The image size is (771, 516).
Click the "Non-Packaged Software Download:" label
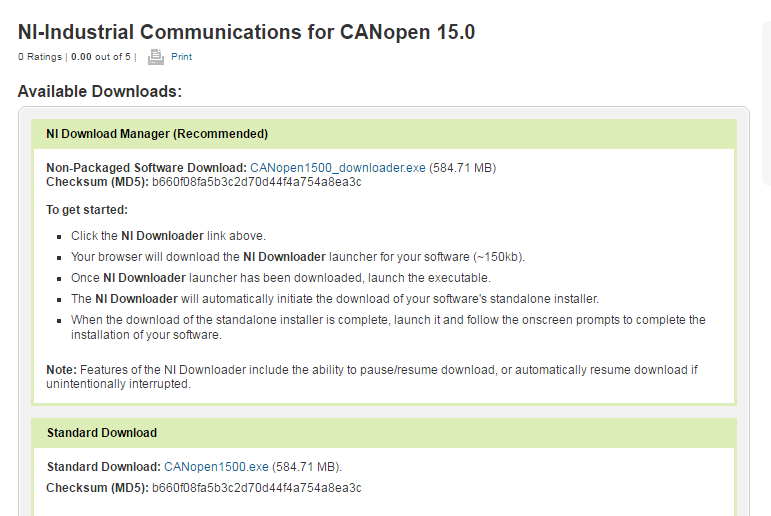(x=146, y=167)
